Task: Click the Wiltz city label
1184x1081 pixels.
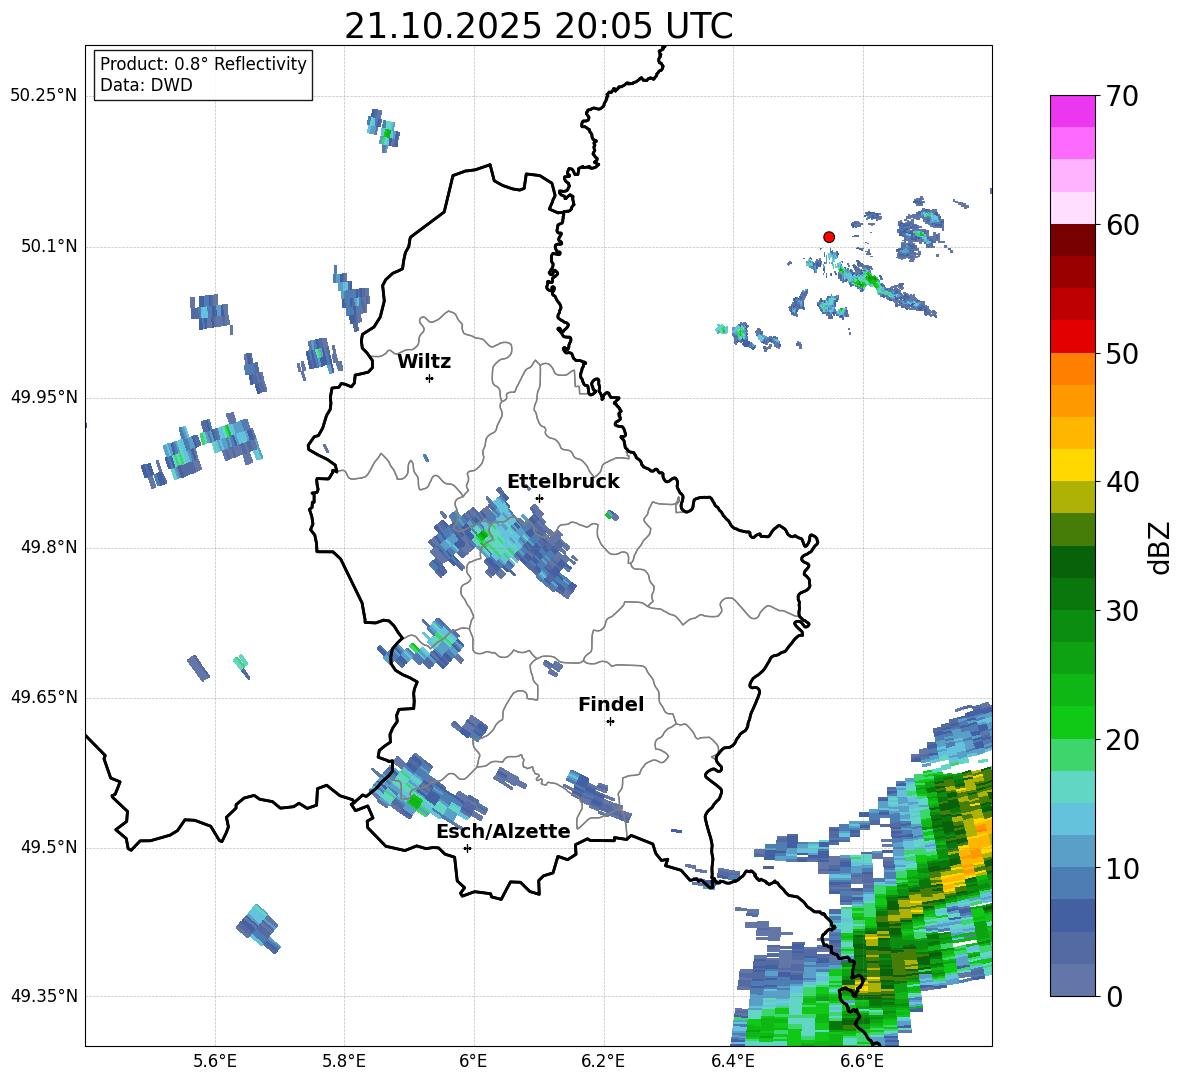Action: click(x=424, y=362)
